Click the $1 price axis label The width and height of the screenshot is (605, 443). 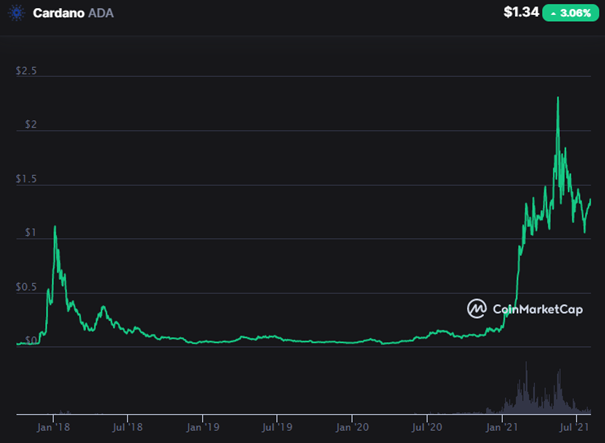pyautogui.click(x=31, y=232)
